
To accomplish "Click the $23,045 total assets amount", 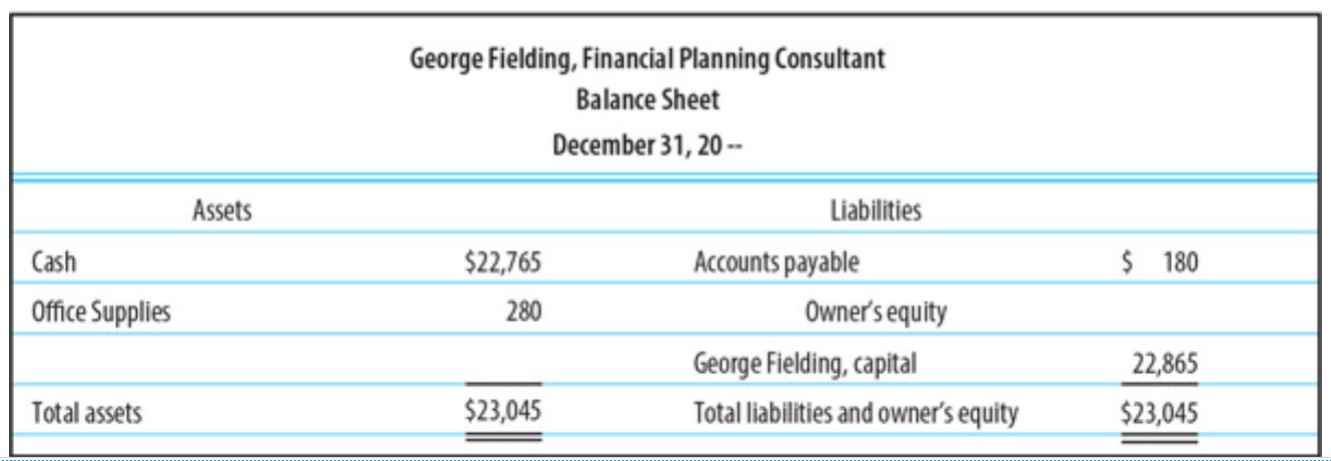I will (500, 410).
